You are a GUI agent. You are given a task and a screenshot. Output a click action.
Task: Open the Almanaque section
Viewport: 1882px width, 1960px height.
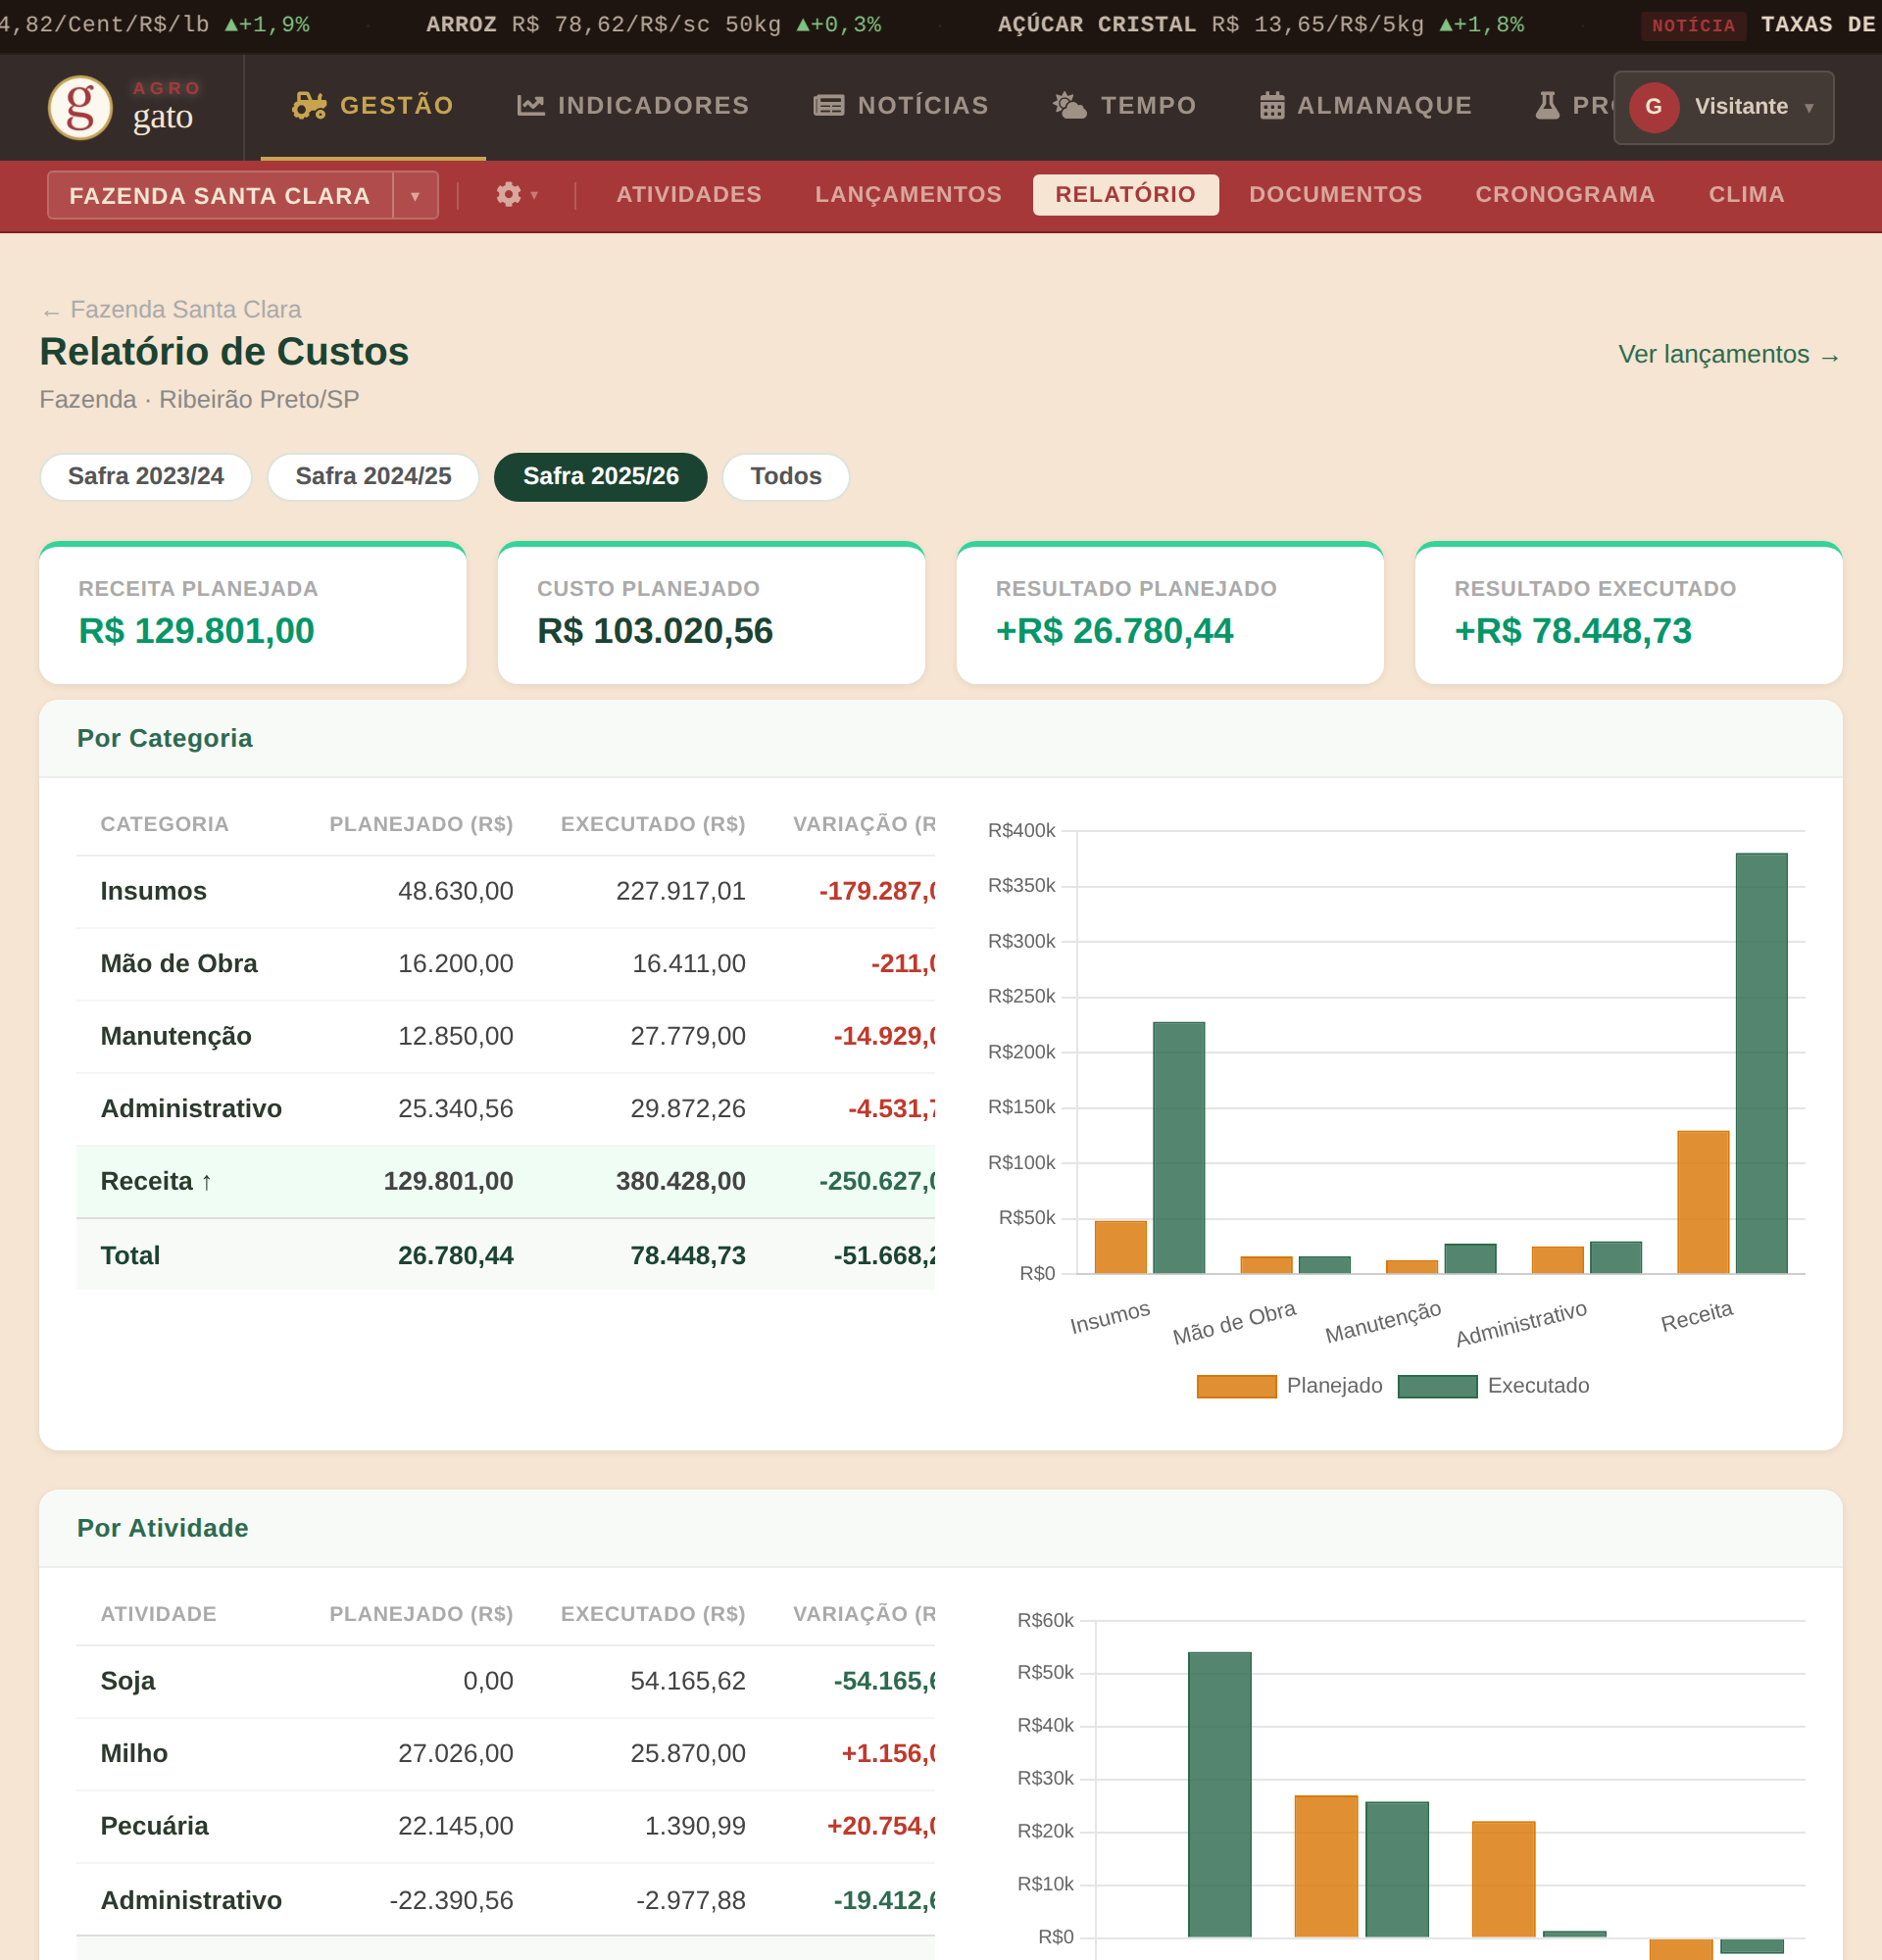click(1365, 105)
